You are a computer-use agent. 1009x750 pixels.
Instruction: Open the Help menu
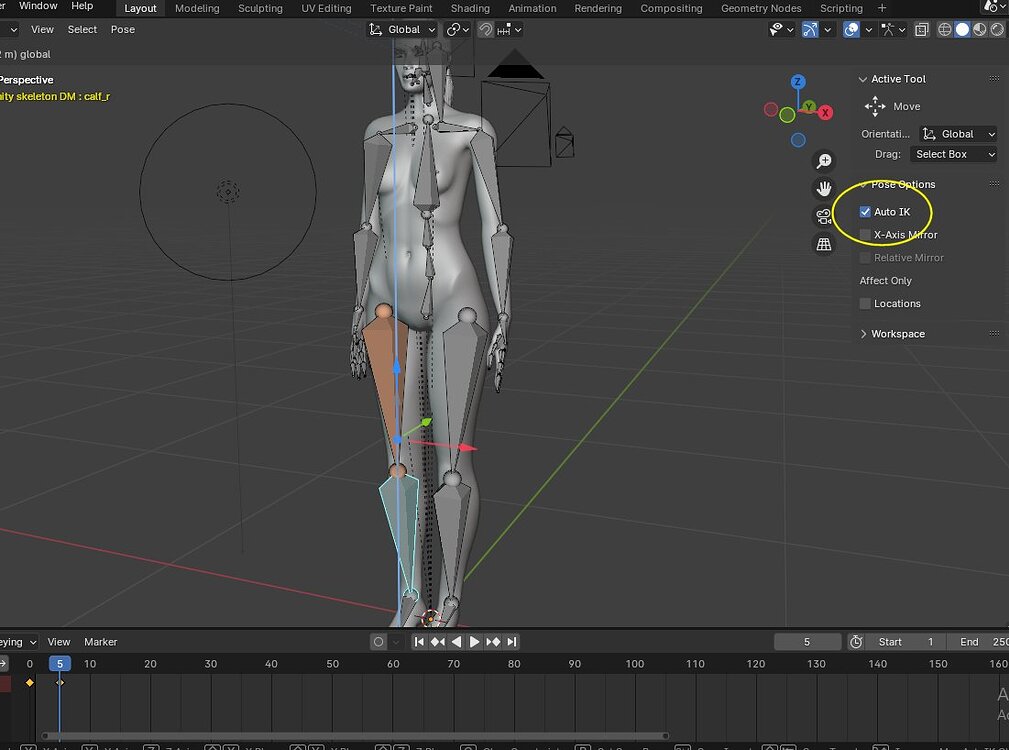pyautogui.click(x=82, y=6)
